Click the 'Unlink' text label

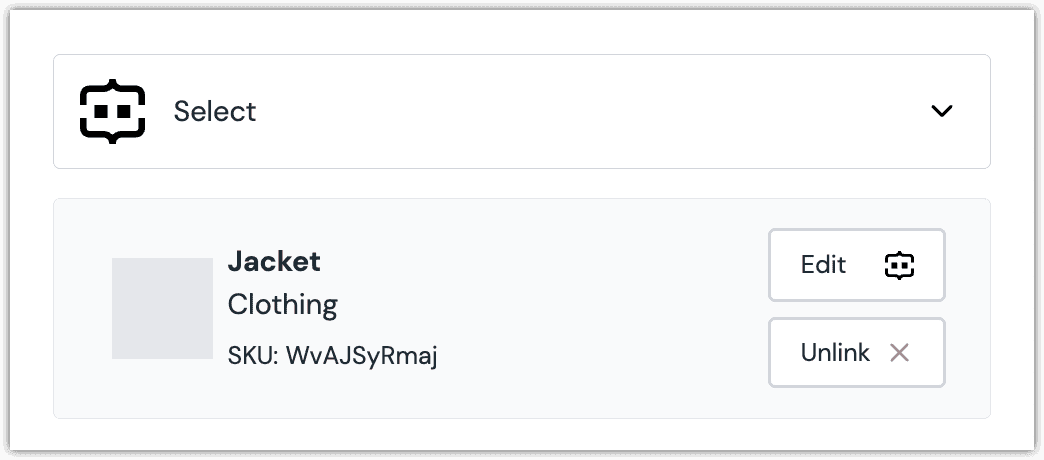(x=835, y=353)
